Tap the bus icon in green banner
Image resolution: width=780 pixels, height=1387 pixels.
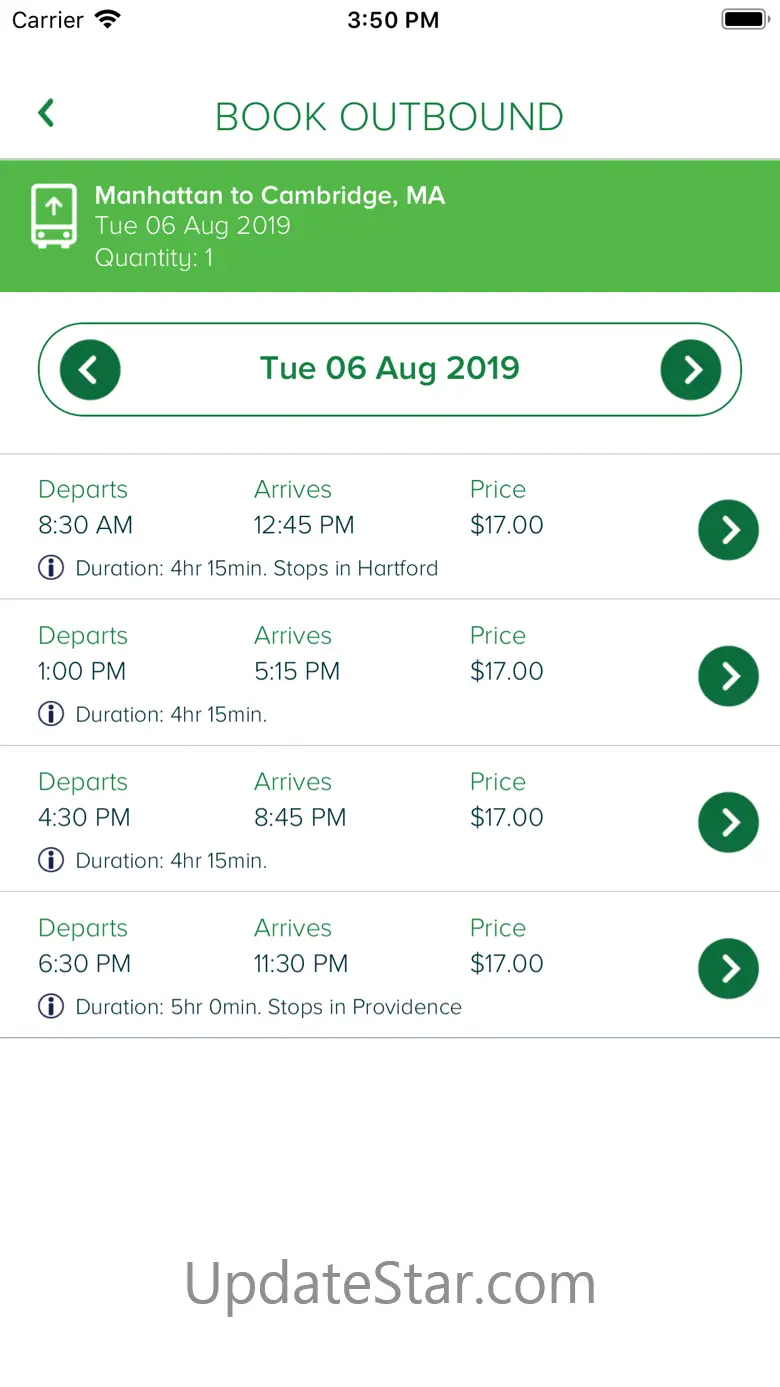[54, 215]
